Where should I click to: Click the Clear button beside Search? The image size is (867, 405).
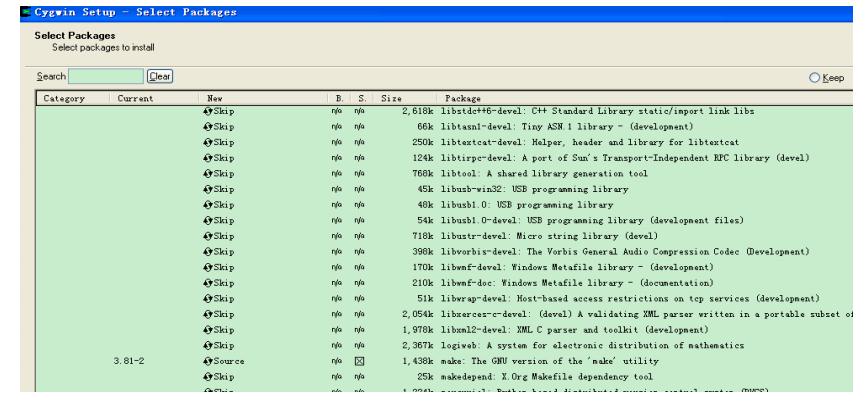158,74
